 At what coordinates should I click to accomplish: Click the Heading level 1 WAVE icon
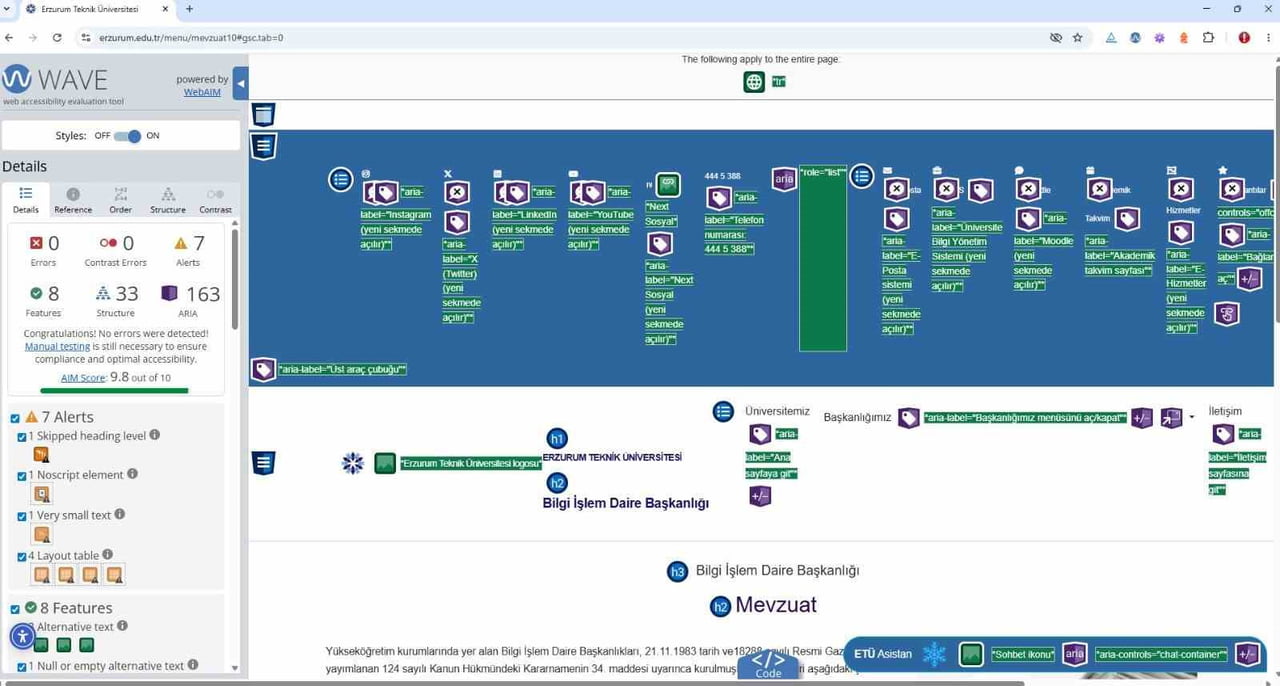(x=557, y=439)
